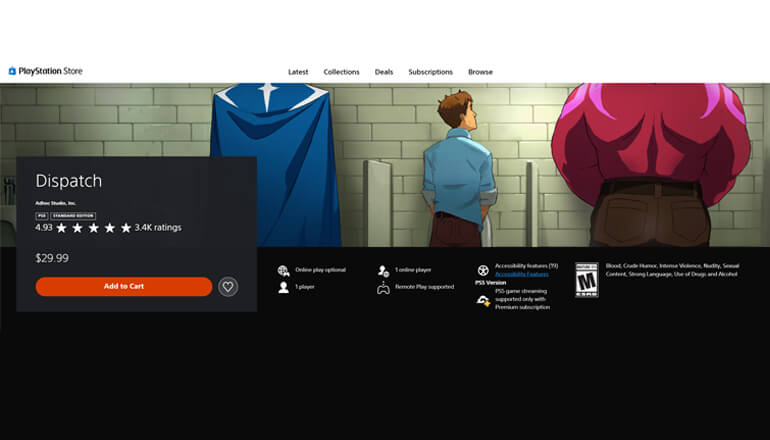Open the Latest menu
The image size is (770, 440).
(x=298, y=72)
